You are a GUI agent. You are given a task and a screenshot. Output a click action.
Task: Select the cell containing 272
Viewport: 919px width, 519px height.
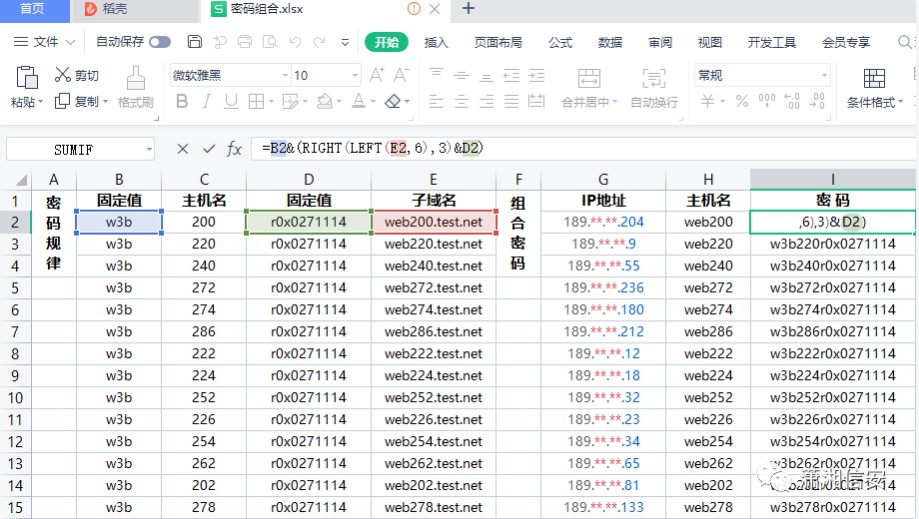(x=203, y=288)
